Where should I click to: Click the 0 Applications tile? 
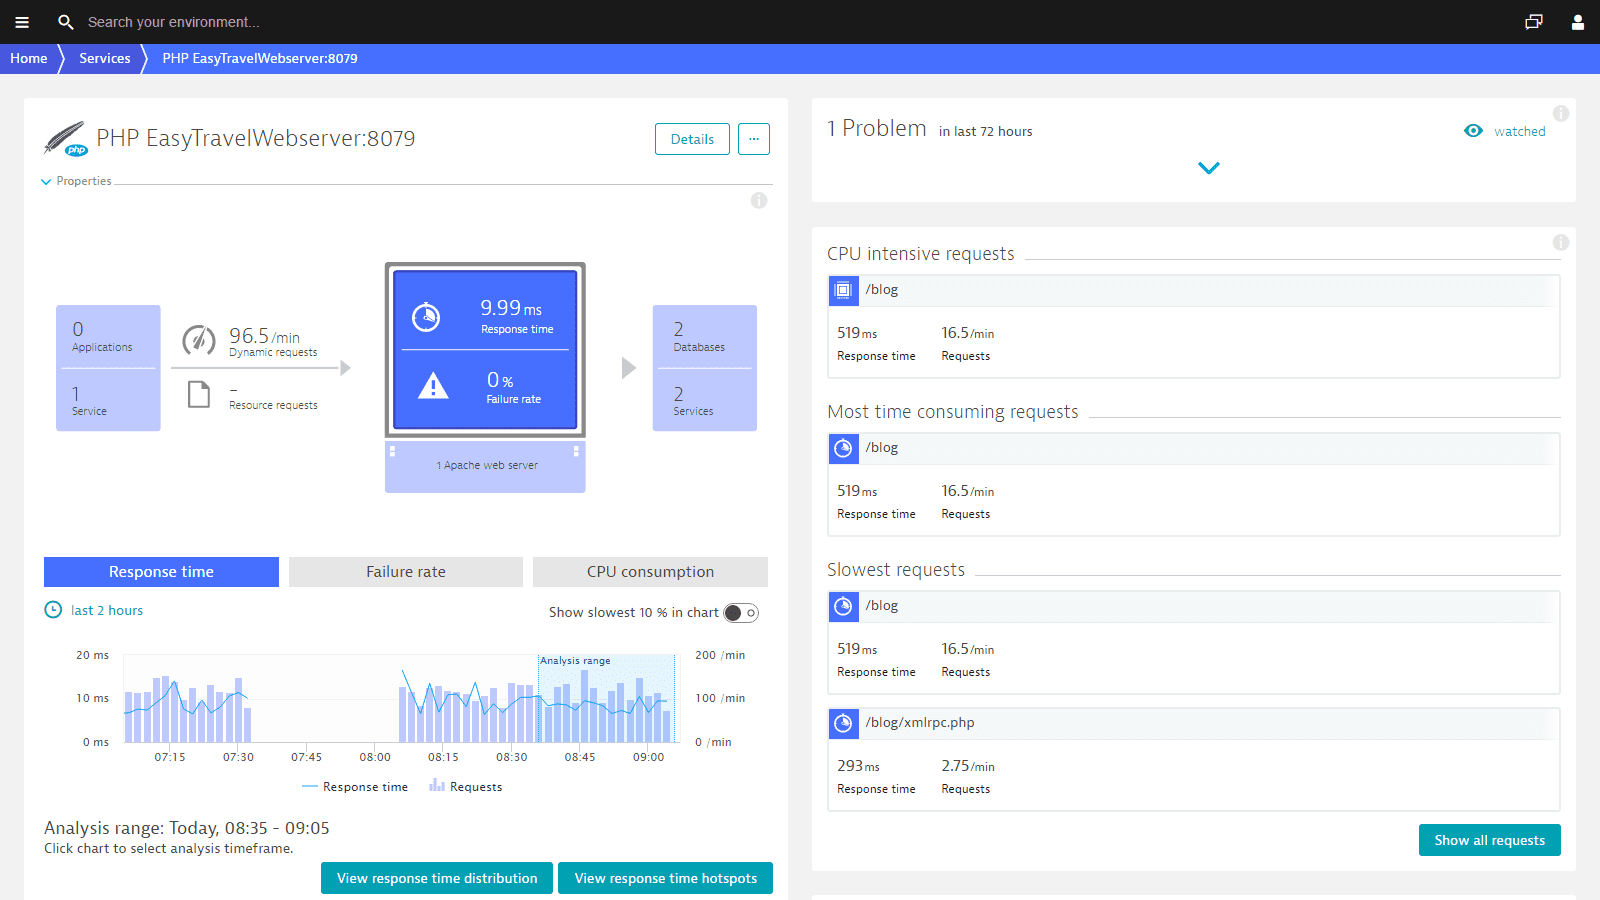108,337
